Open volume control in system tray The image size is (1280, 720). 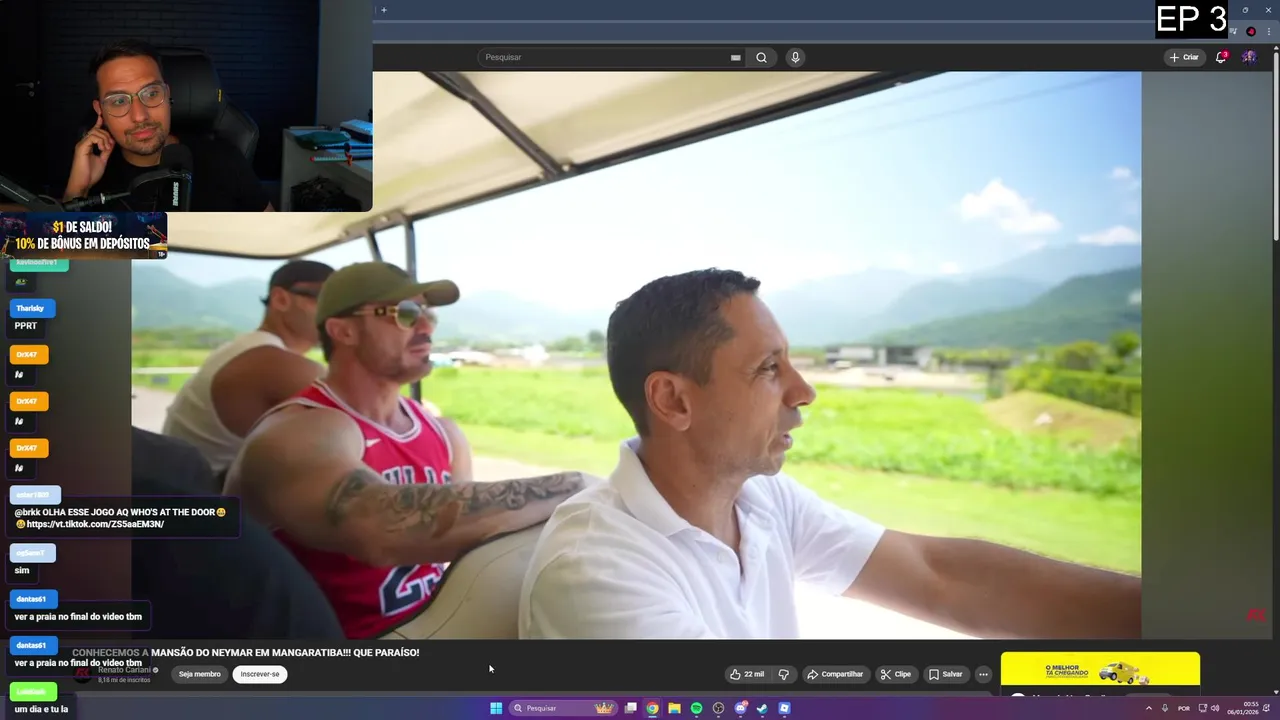click(x=1215, y=708)
